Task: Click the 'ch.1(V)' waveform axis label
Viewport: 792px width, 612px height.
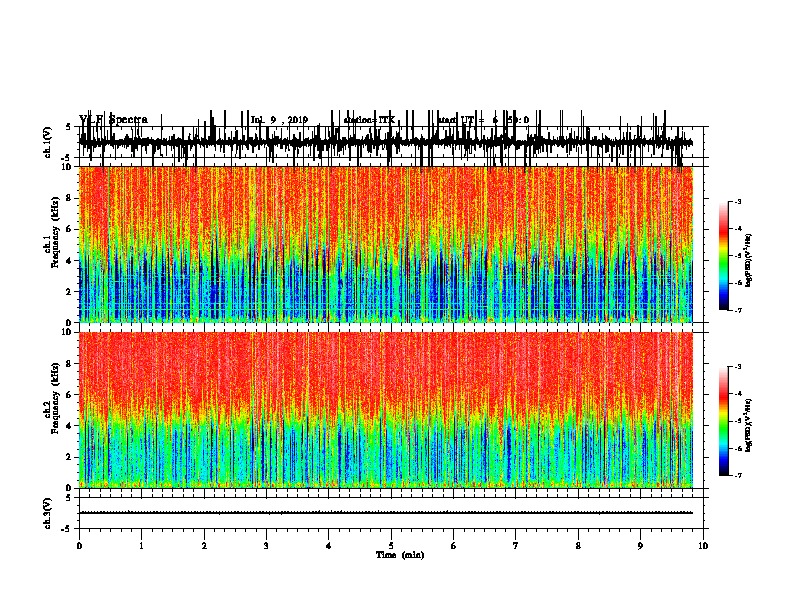Action: coord(48,142)
